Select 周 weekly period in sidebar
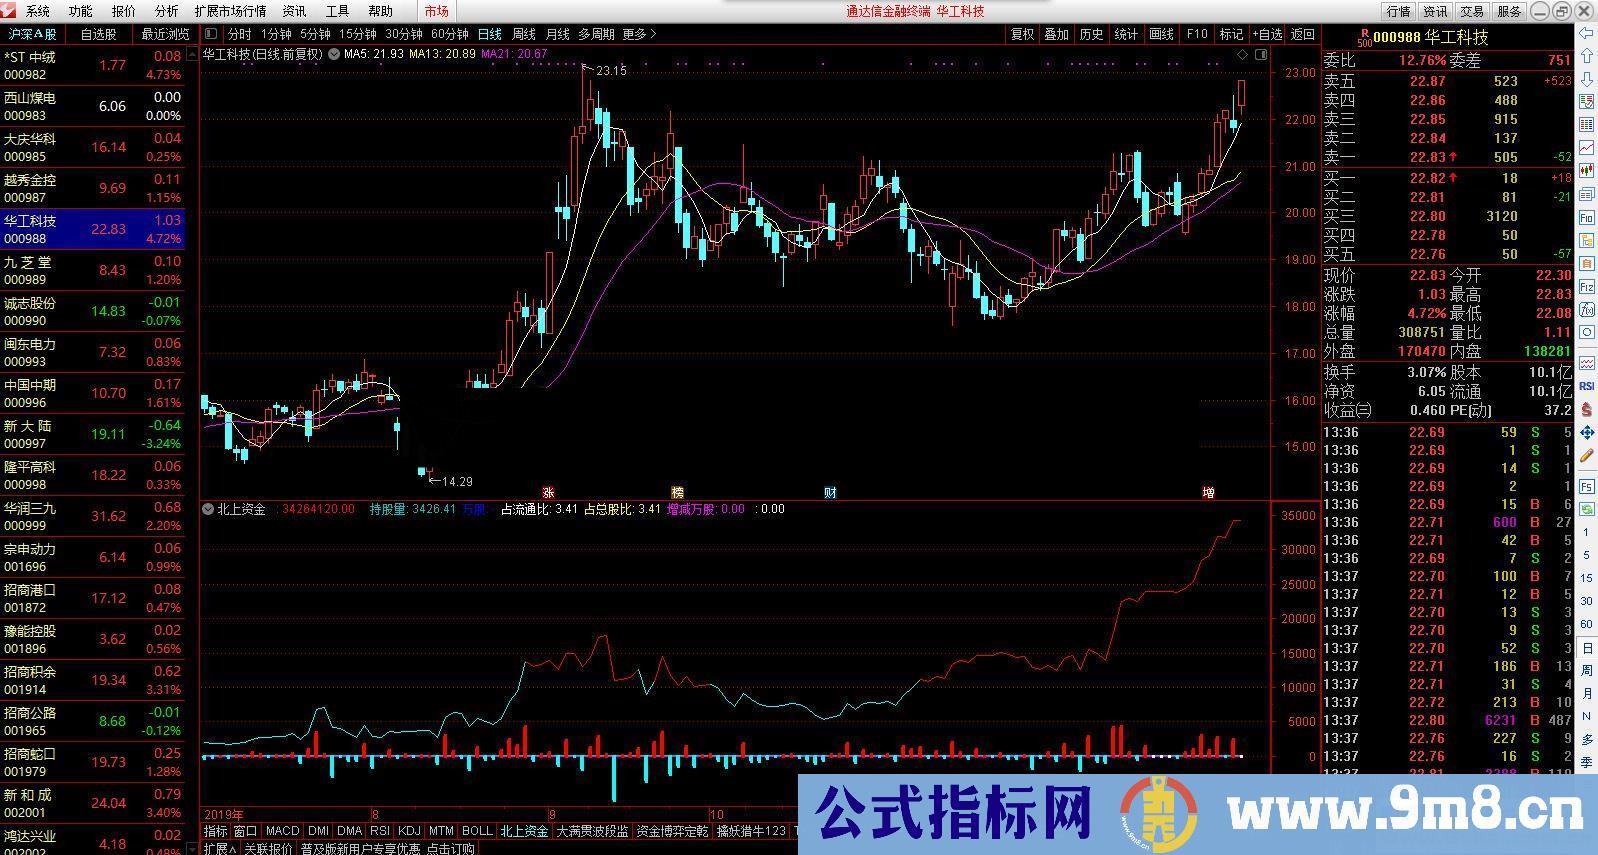 [x=1586, y=671]
